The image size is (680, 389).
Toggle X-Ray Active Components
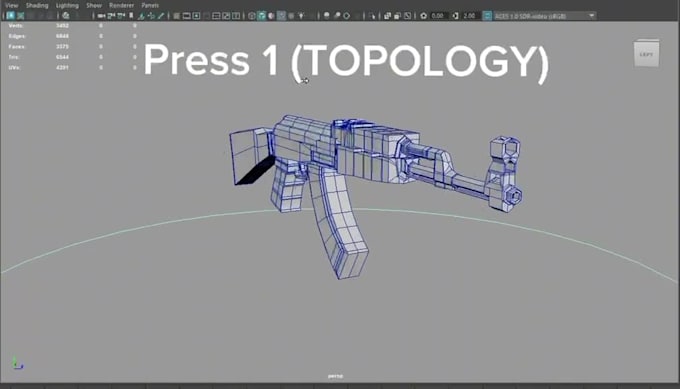pyautogui.click(x=397, y=16)
